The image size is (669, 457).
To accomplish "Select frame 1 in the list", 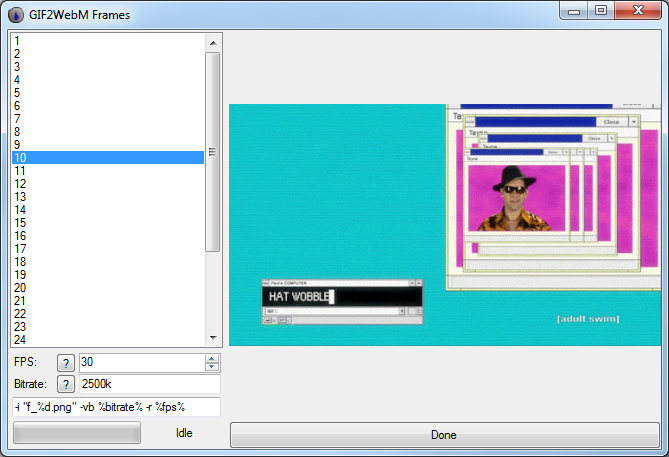I will 108,41.
